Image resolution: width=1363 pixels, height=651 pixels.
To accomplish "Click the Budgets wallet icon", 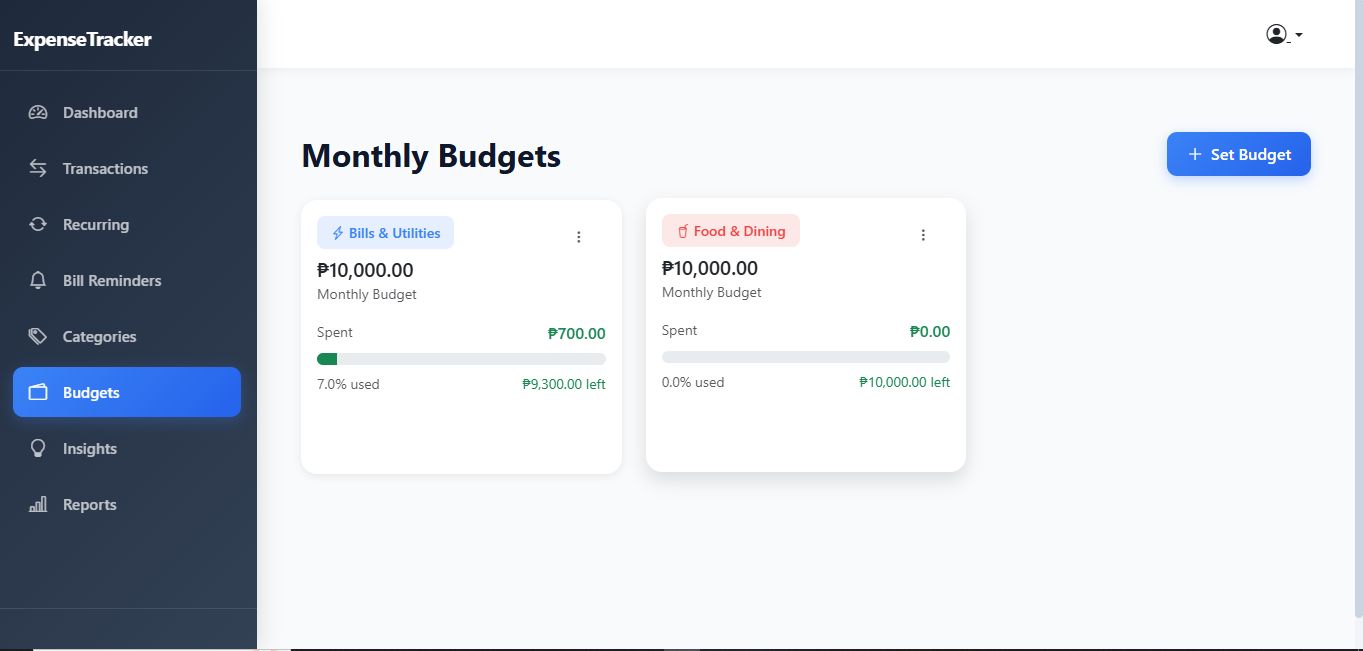I will click(38, 393).
